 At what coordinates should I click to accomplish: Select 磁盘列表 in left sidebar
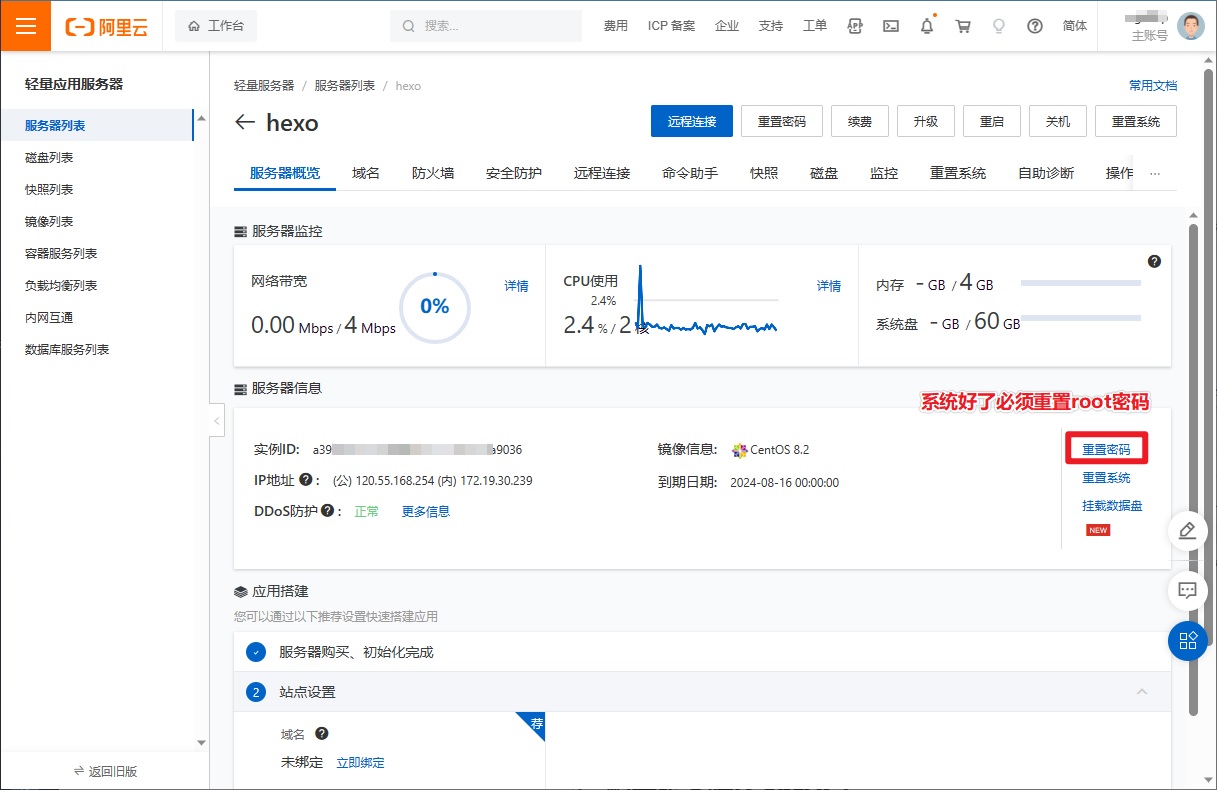49,158
